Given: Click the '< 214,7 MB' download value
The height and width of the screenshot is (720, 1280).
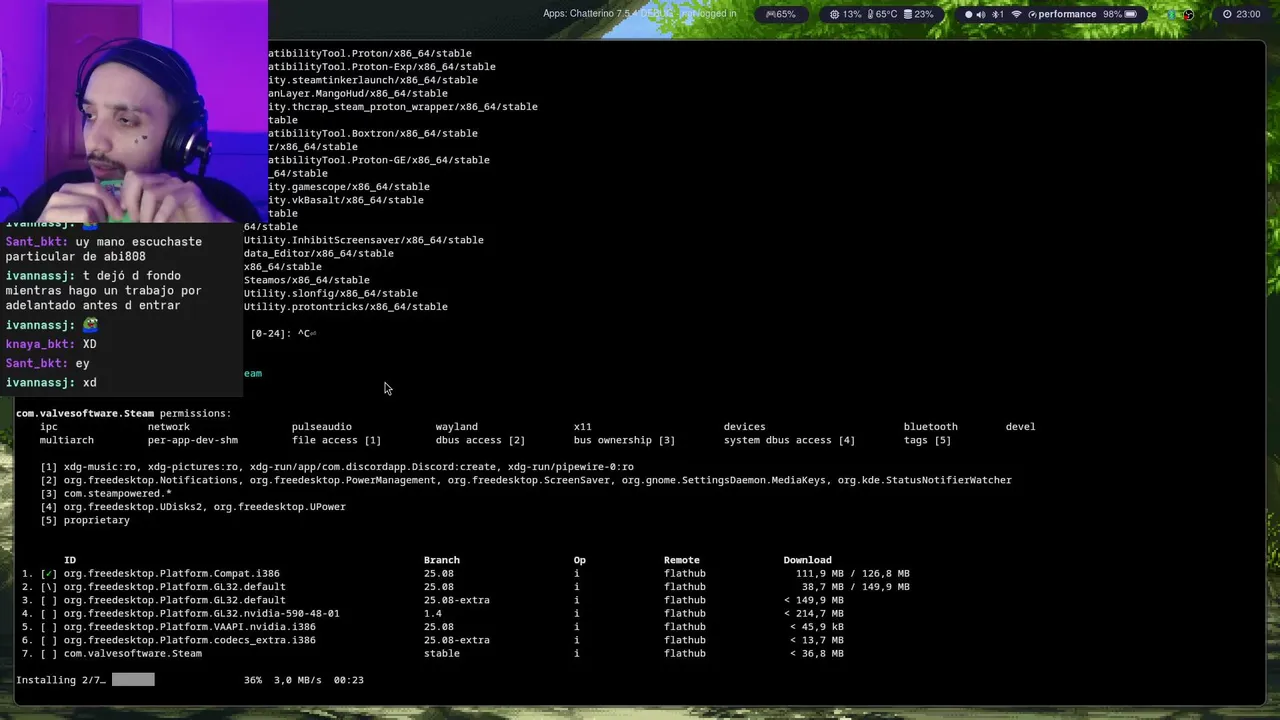Looking at the screenshot, I should coord(816,613).
